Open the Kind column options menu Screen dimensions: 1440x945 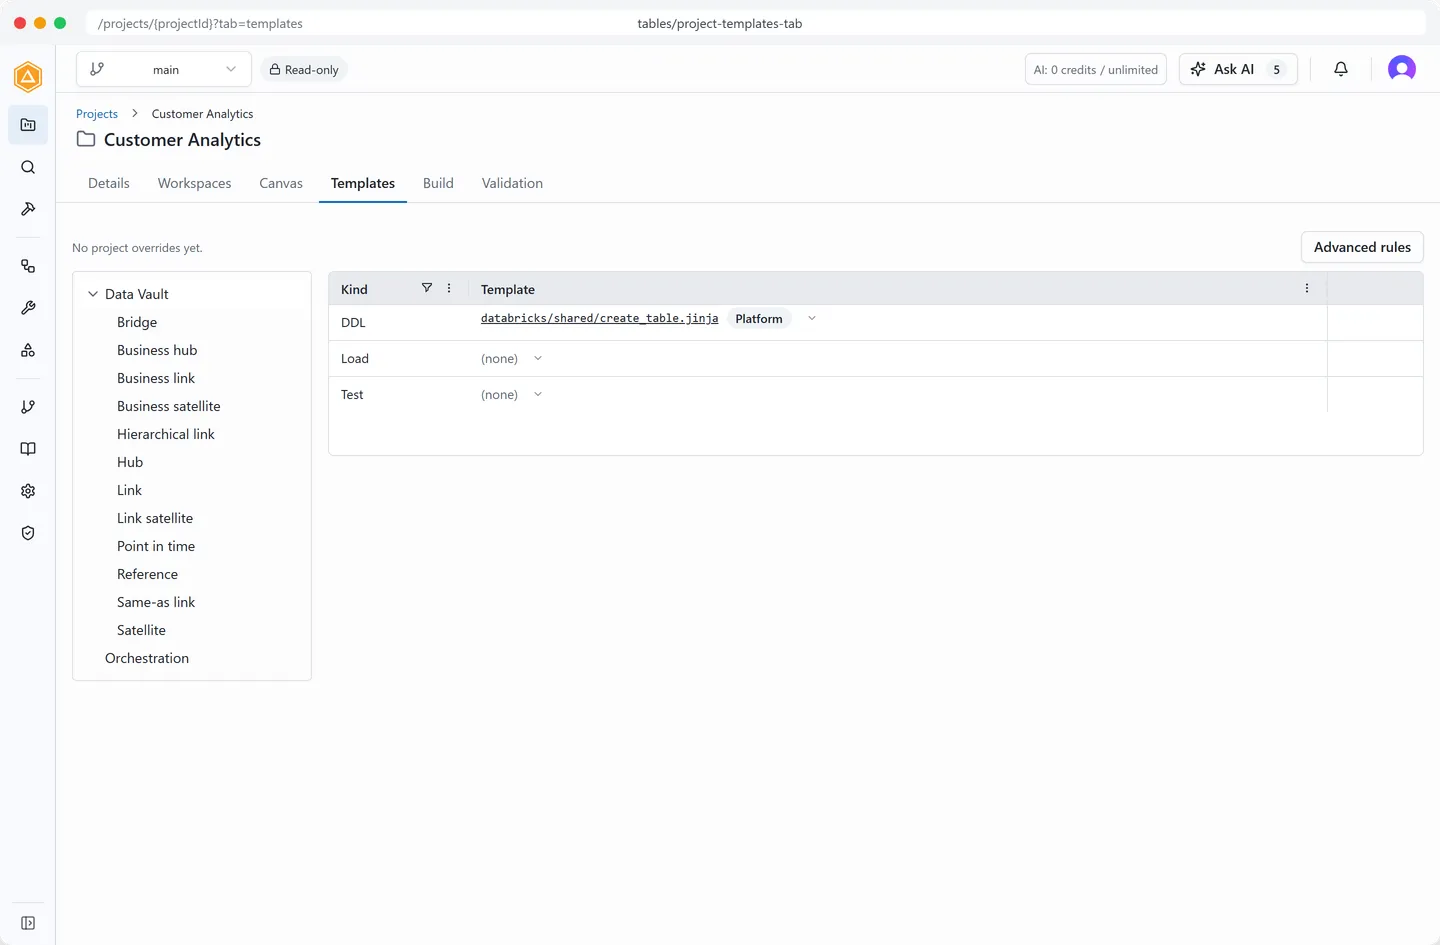coord(449,288)
